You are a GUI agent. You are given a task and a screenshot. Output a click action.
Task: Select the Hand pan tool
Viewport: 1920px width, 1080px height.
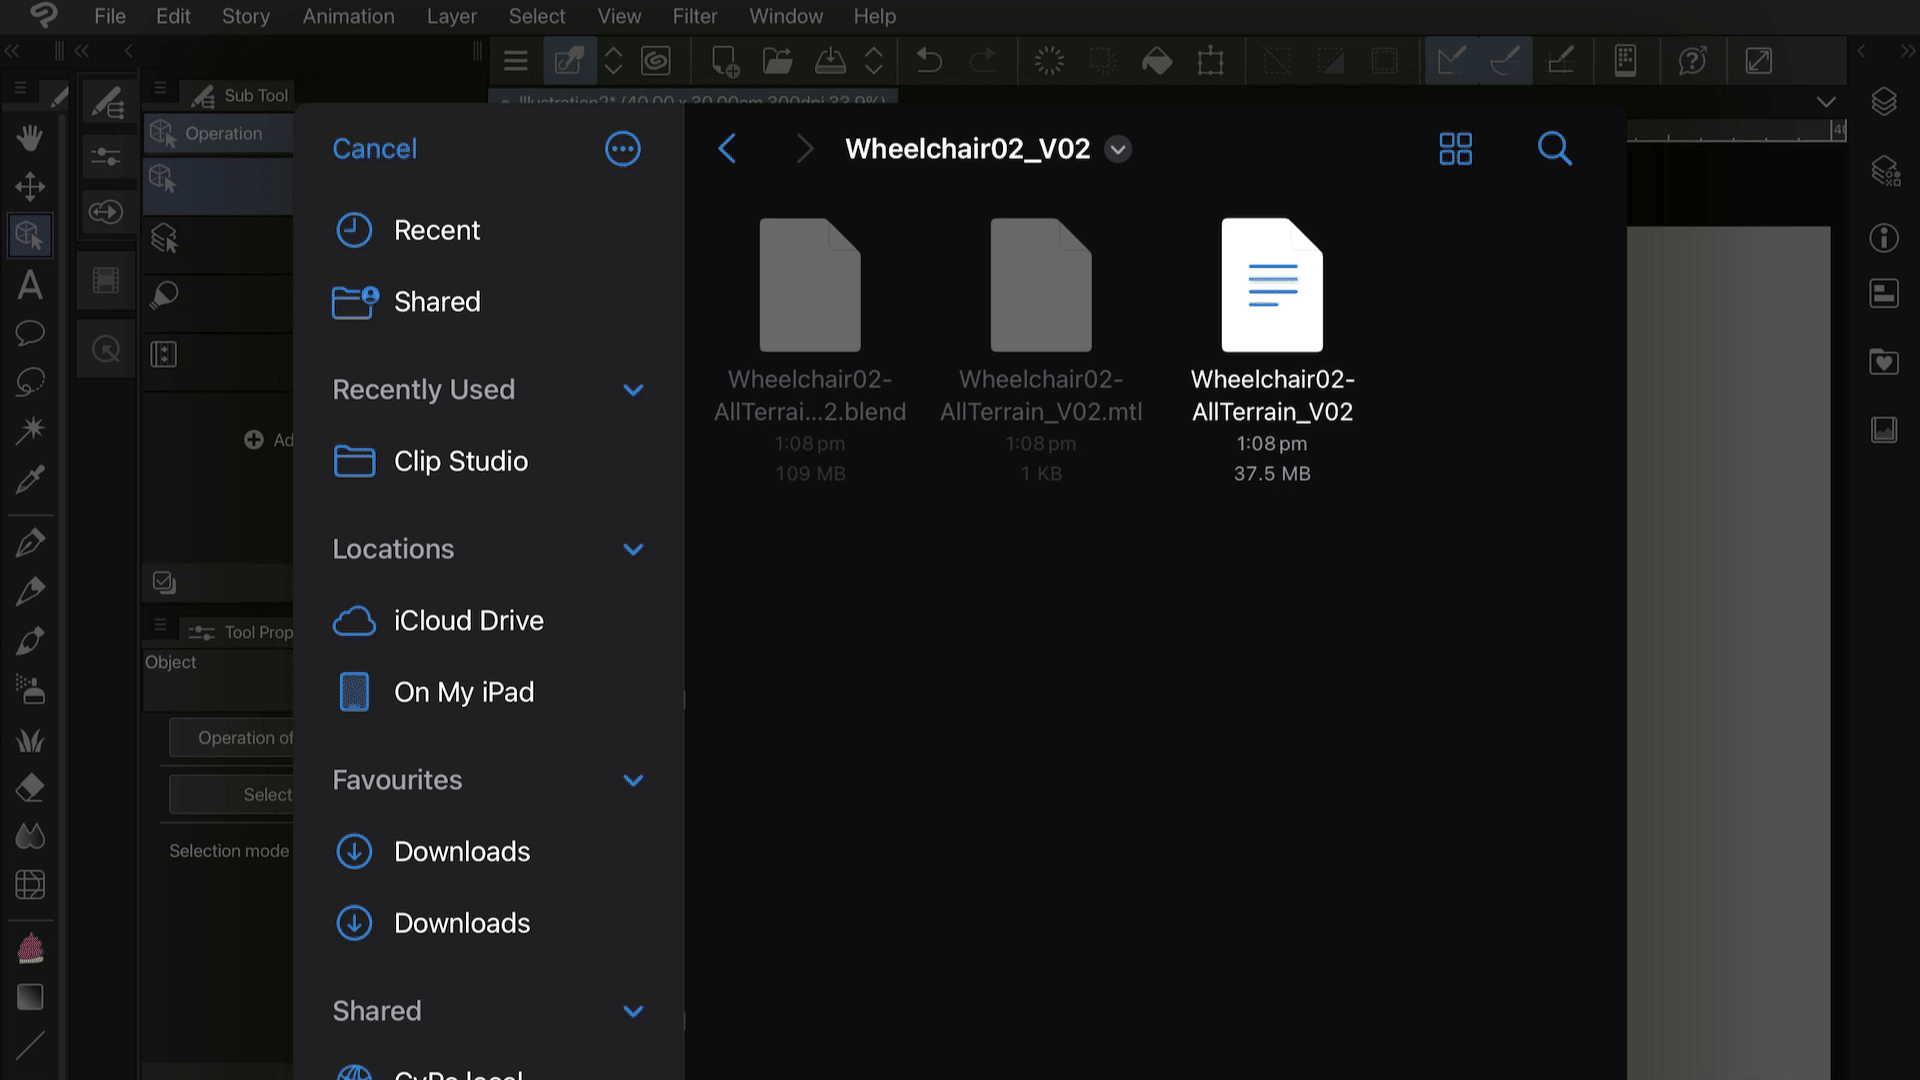(x=30, y=138)
